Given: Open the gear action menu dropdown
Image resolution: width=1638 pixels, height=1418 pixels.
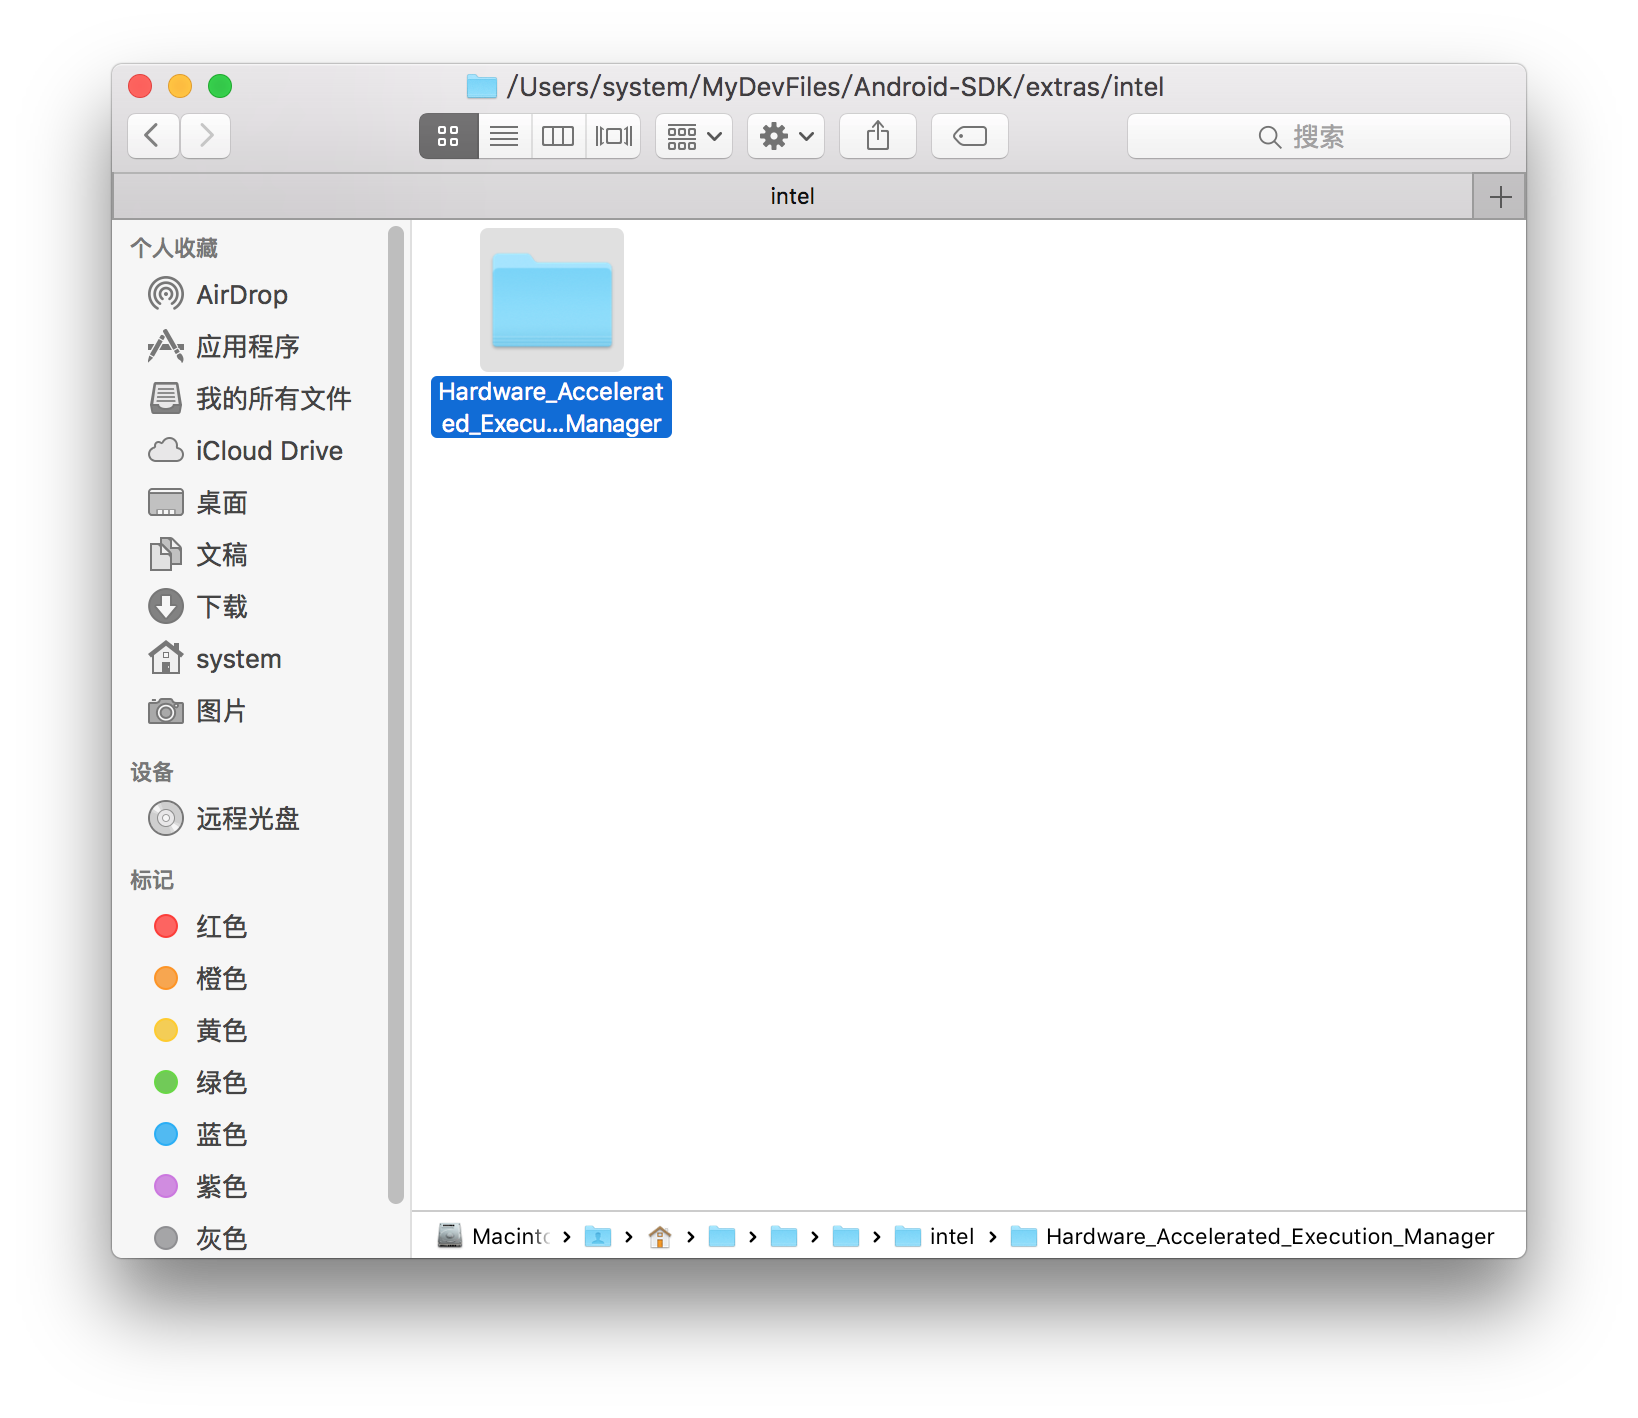Looking at the screenshot, I should coord(786,136).
